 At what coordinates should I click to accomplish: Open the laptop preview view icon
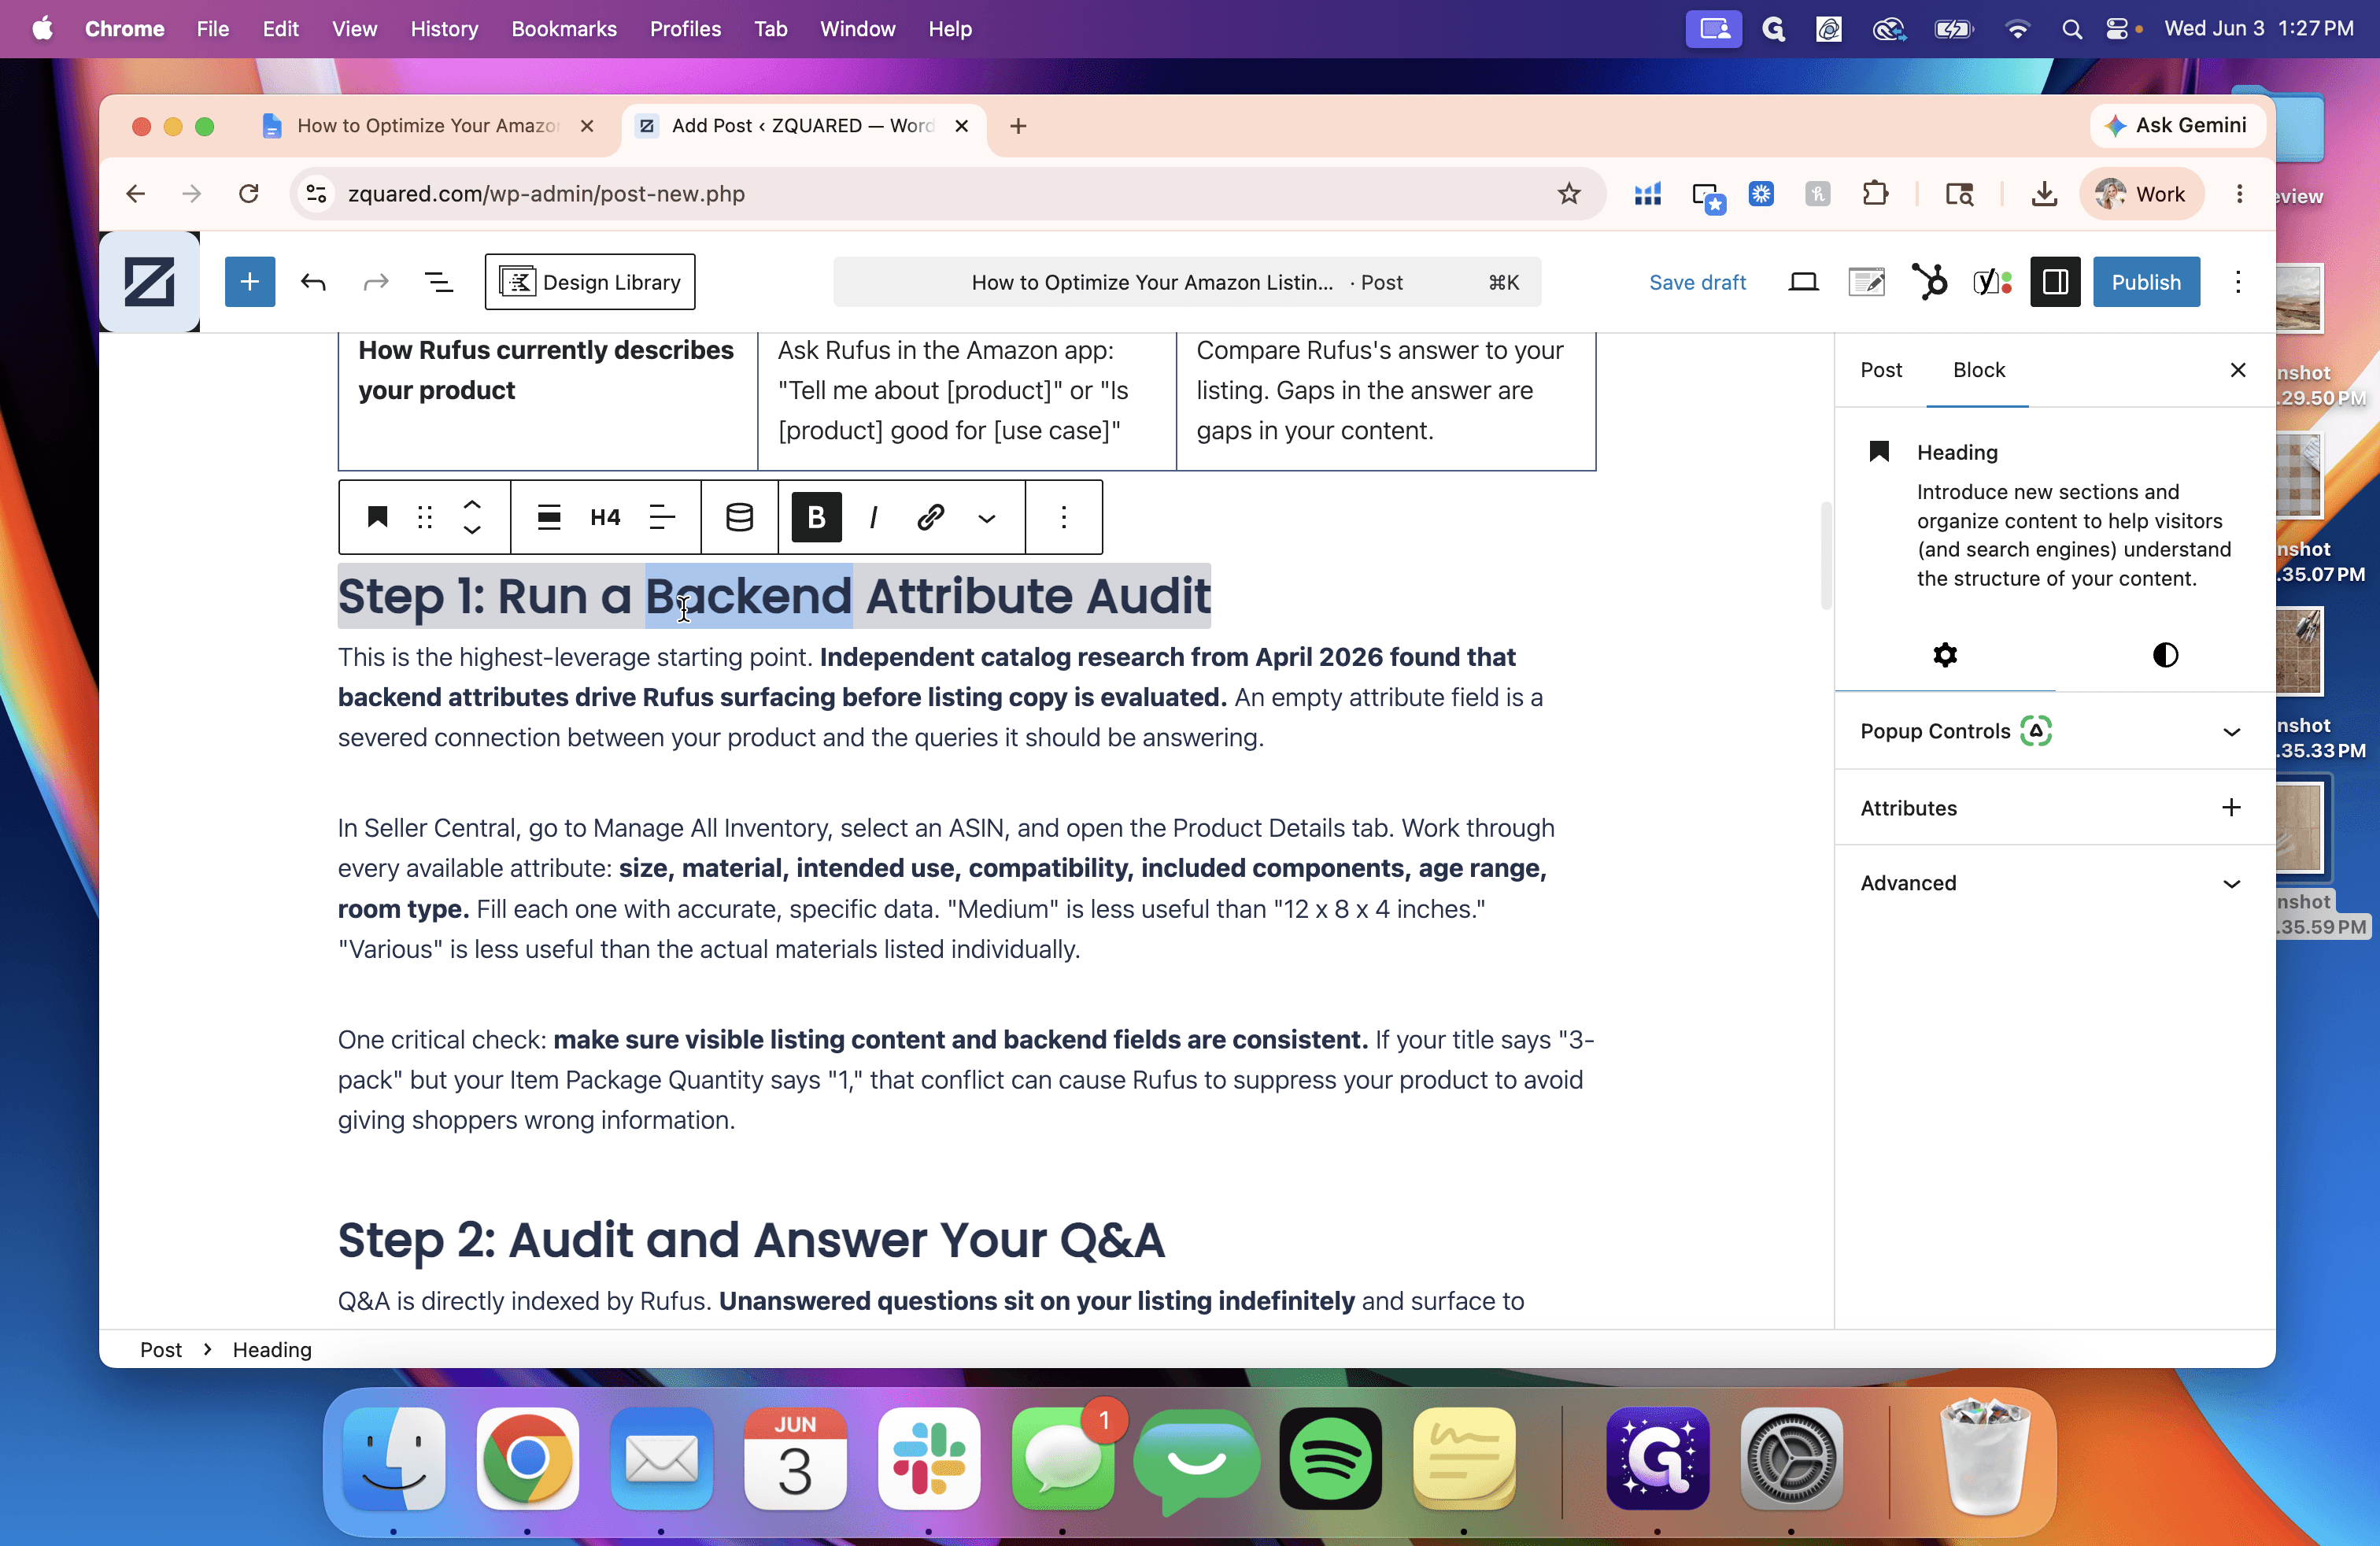point(1803,282)
